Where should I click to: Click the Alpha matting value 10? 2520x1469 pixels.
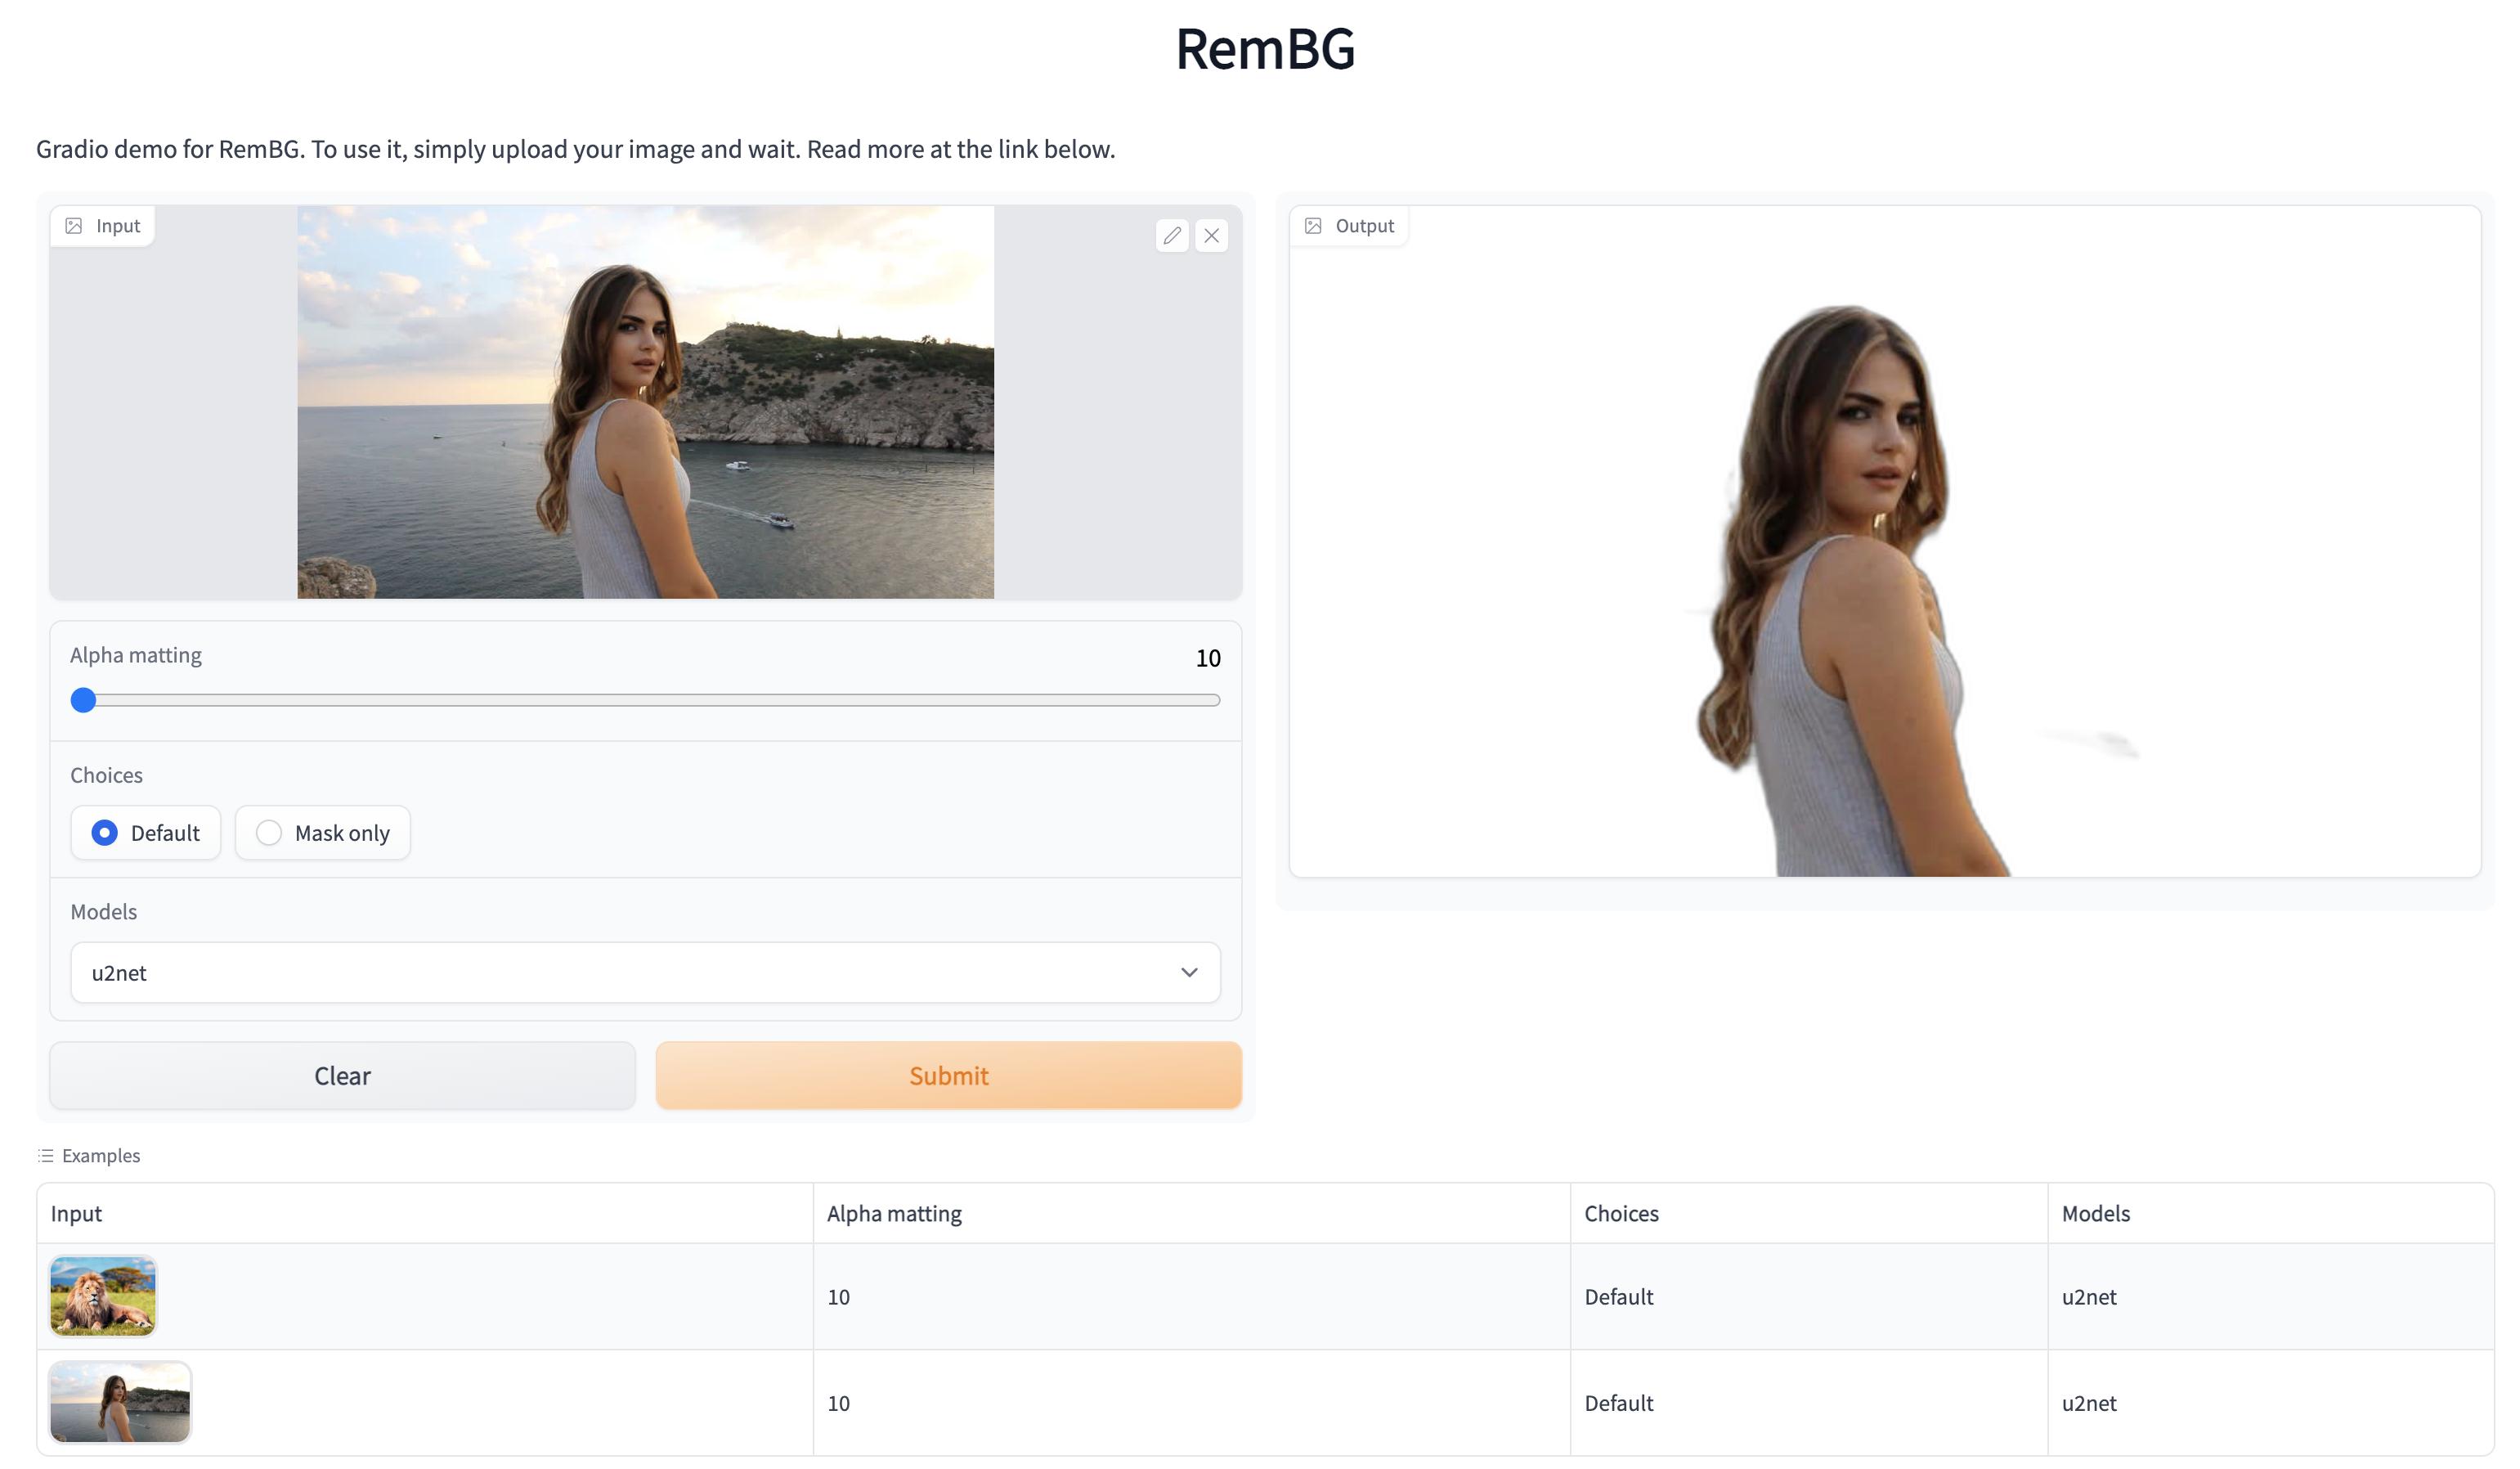click(x=1206, y=658)
